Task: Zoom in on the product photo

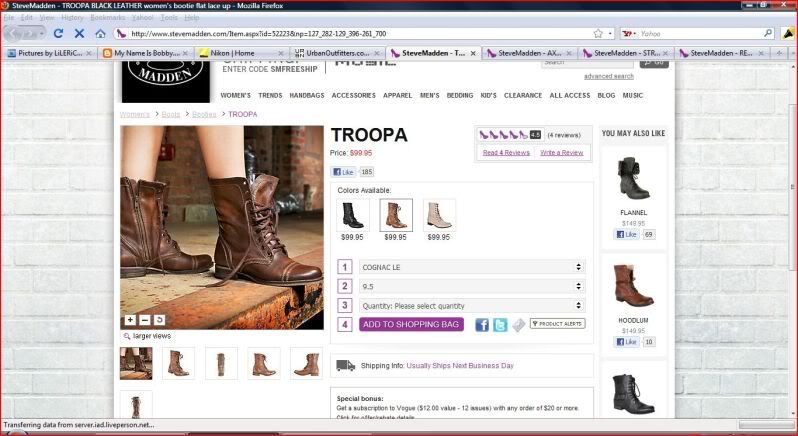Action: coord(130,320)
